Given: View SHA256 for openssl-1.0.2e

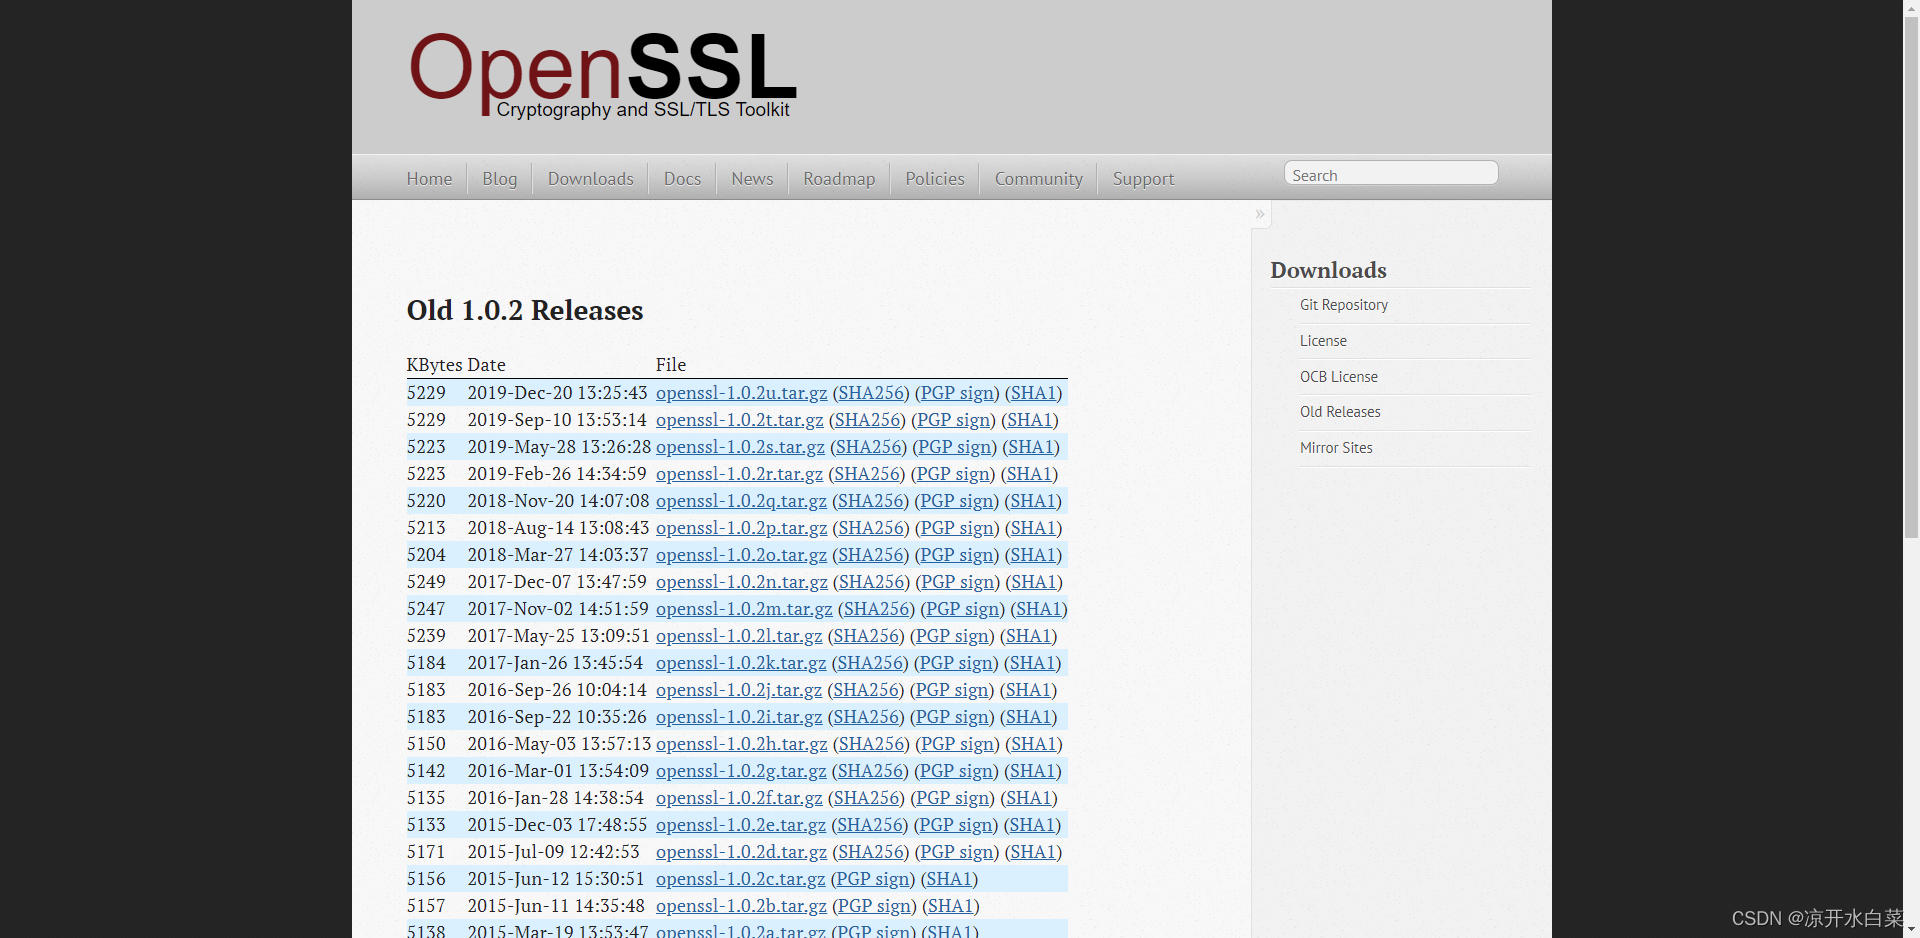Looking at the screenshot, I should pyautogui.click(x=870, y=825).
